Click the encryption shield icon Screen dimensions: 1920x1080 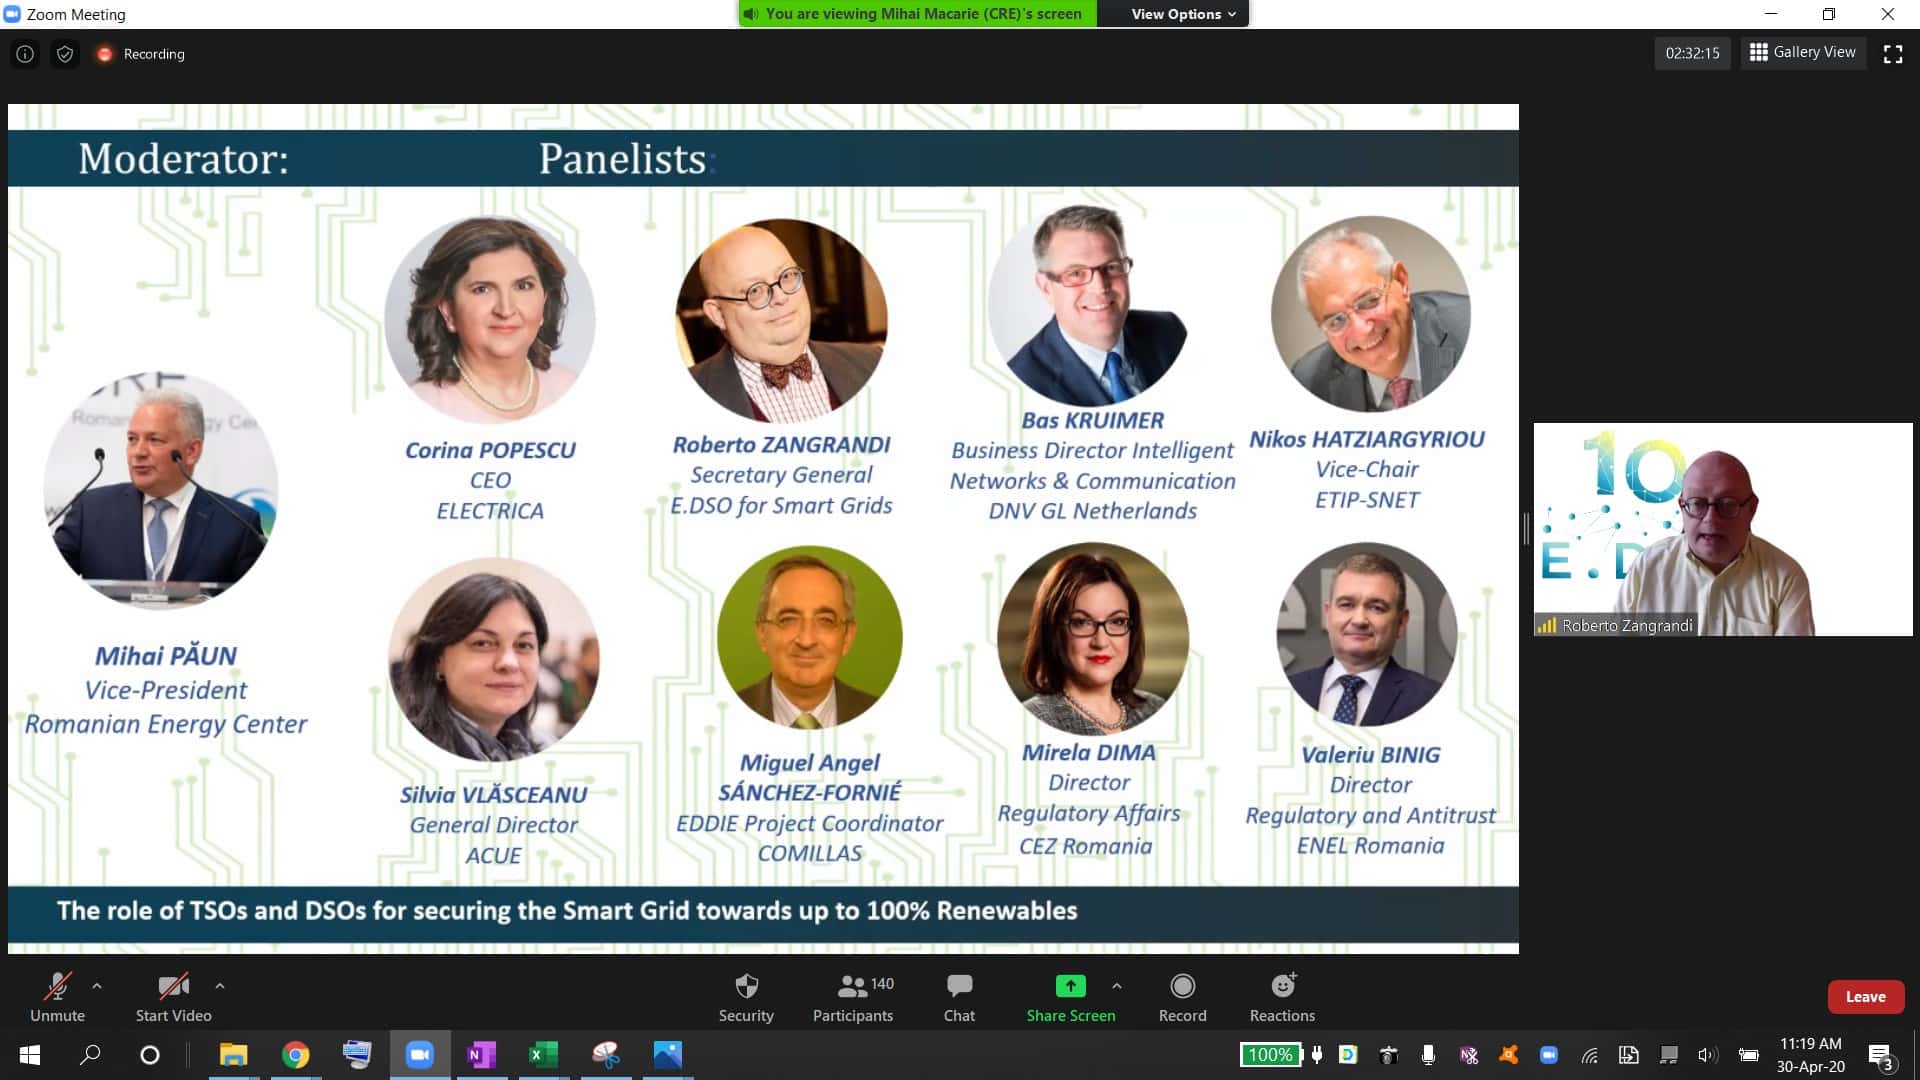coord(65,54)
